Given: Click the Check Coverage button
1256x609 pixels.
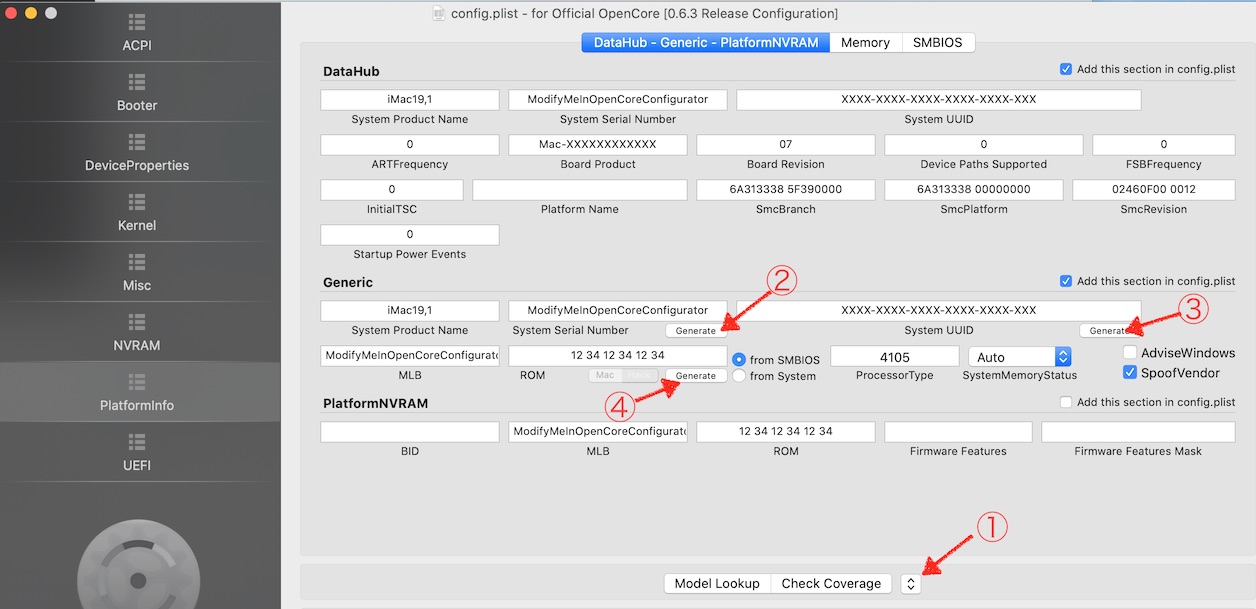Looking at the screenshot, I should coord(831,584).
